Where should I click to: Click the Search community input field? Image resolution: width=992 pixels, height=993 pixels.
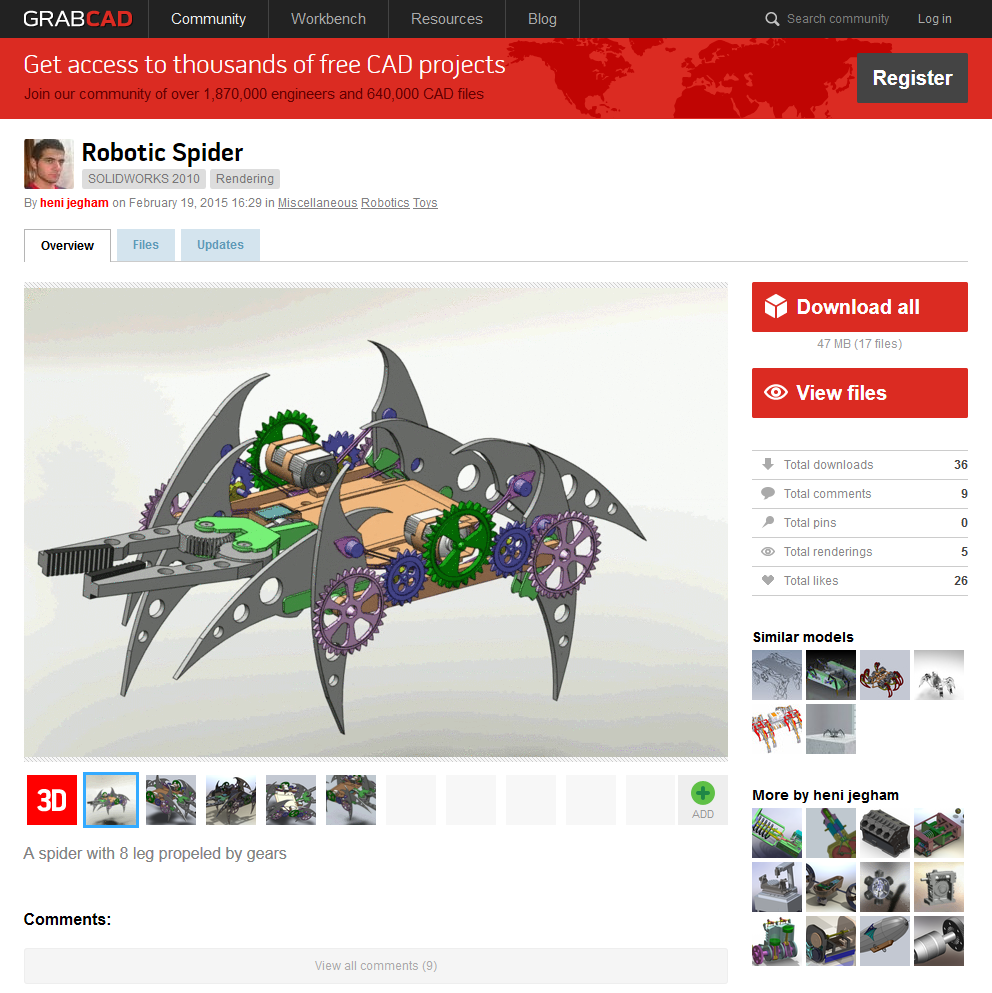837,19
